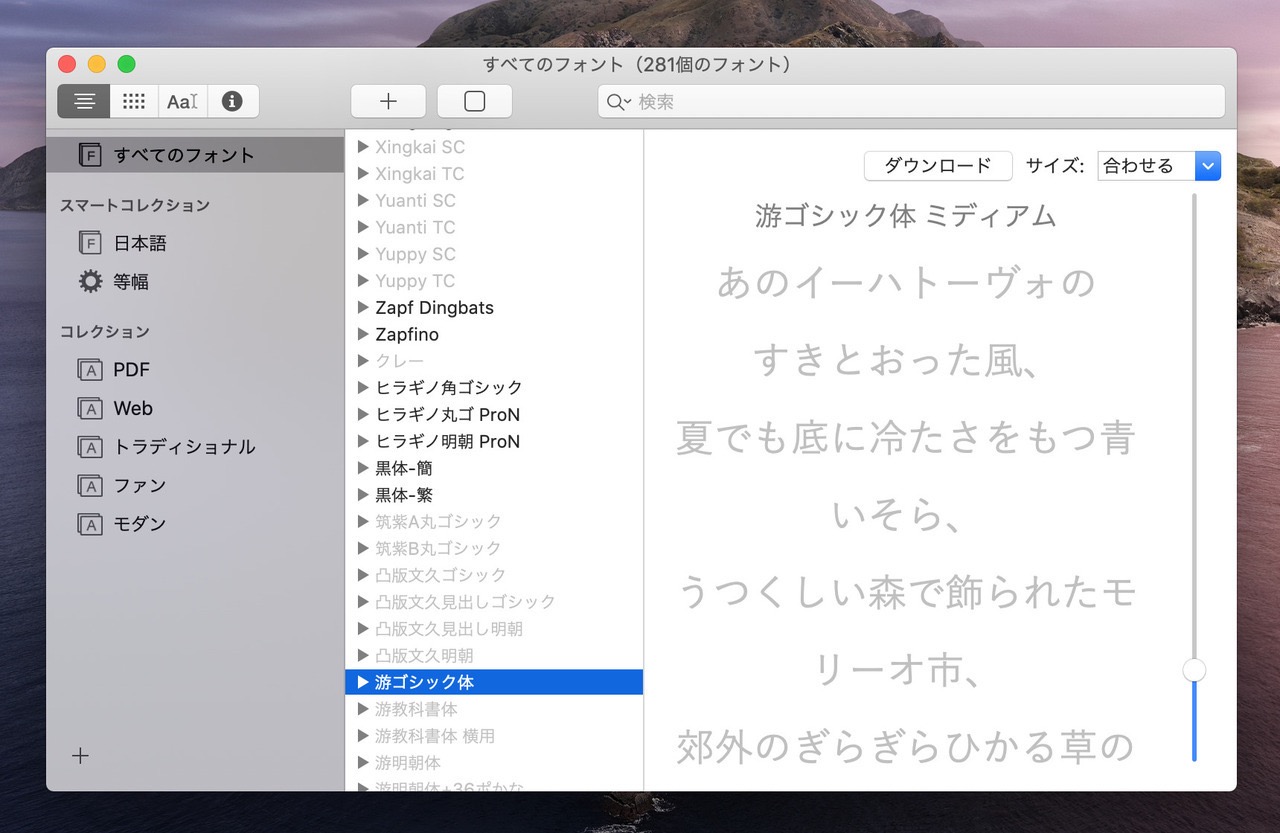Select 凸版文久見出し明朝 in font list
The image size is (1280, 833).
point(494,629)
